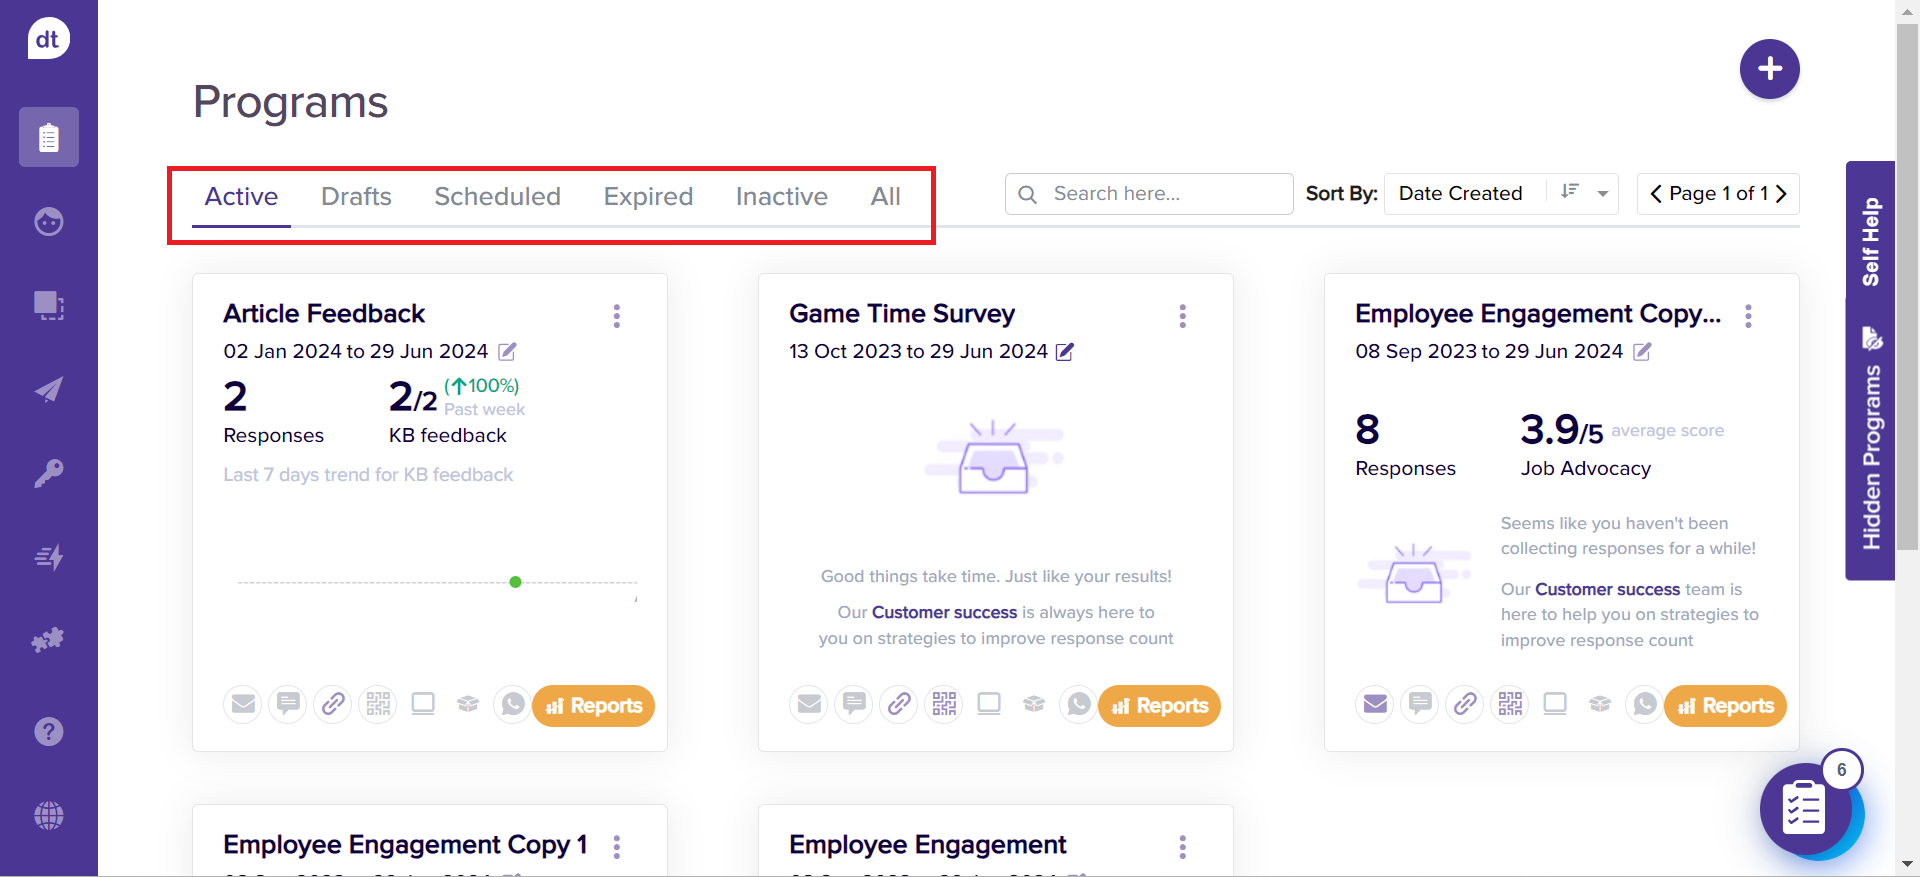Edit the Article Feedback date range
This screenshot has height=877, width=1920.
tap(508, 352)
